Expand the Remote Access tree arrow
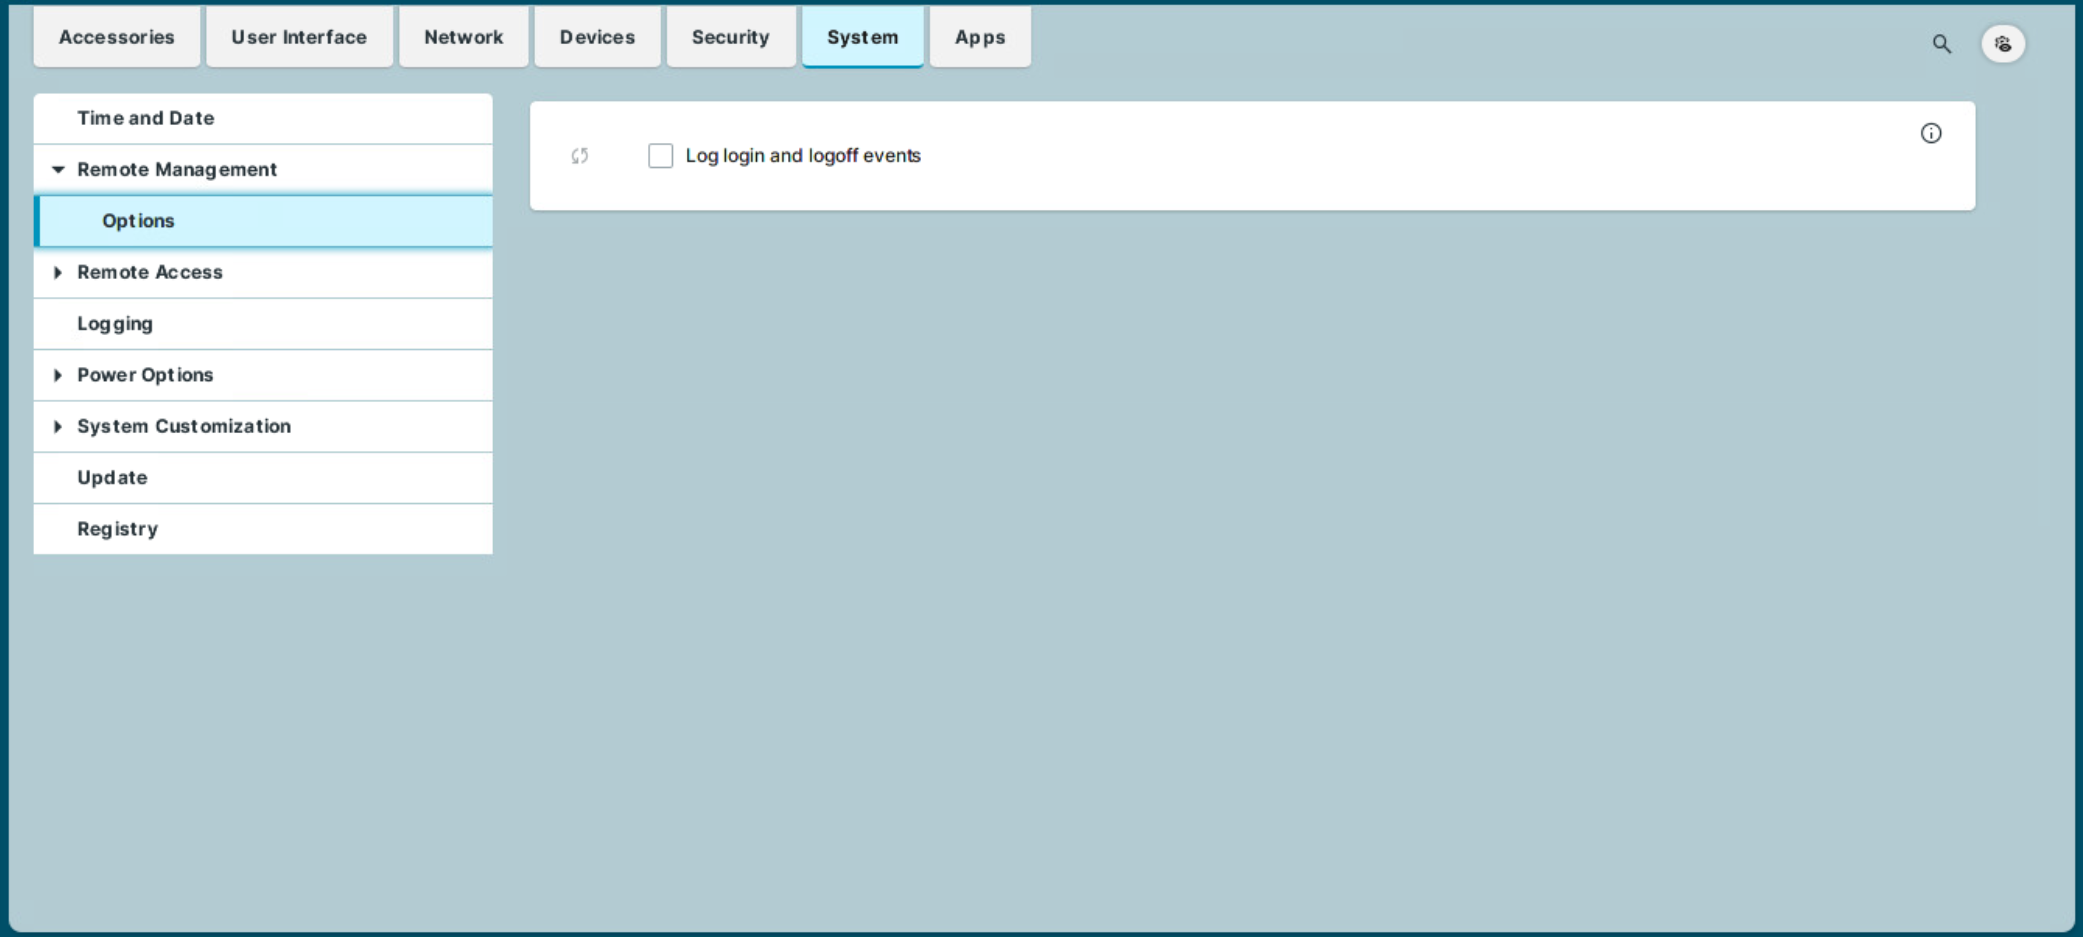The width and height of the screenshot is (2083, 937). [x=58, y=273]
